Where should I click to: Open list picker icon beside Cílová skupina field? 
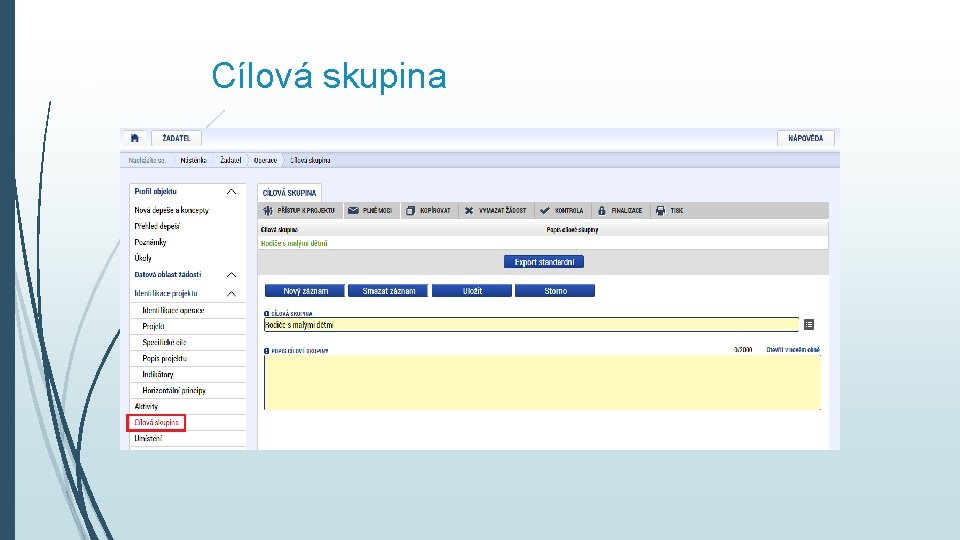tap(809, 324)
